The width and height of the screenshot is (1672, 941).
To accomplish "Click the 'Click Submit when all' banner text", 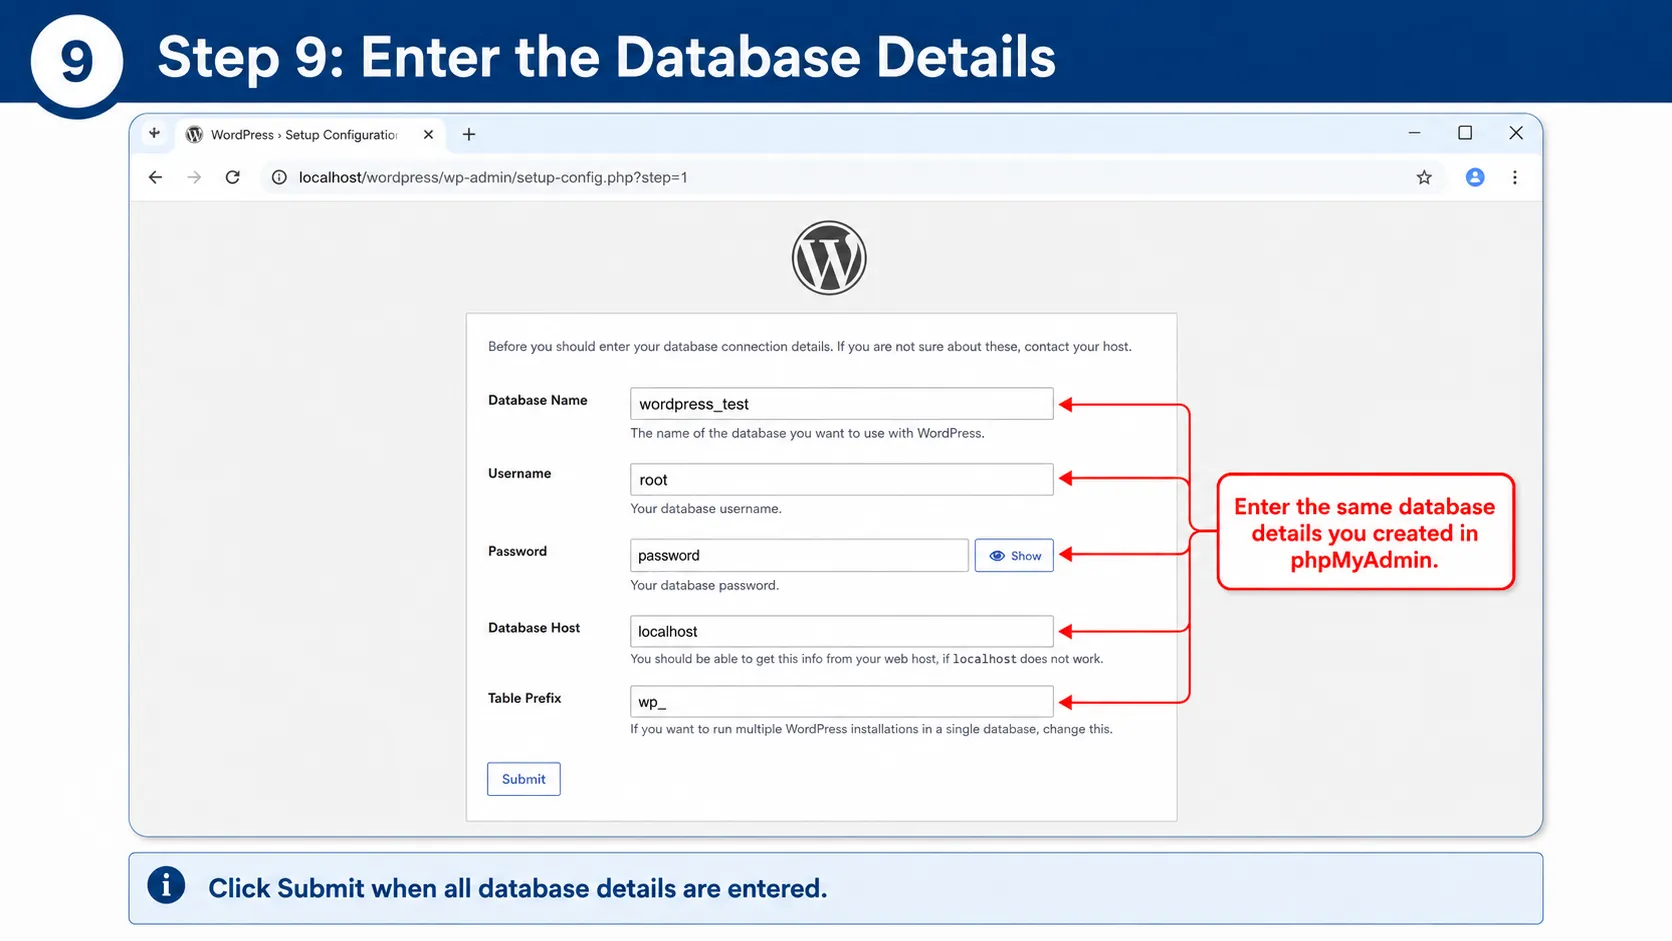I will 517,889.
